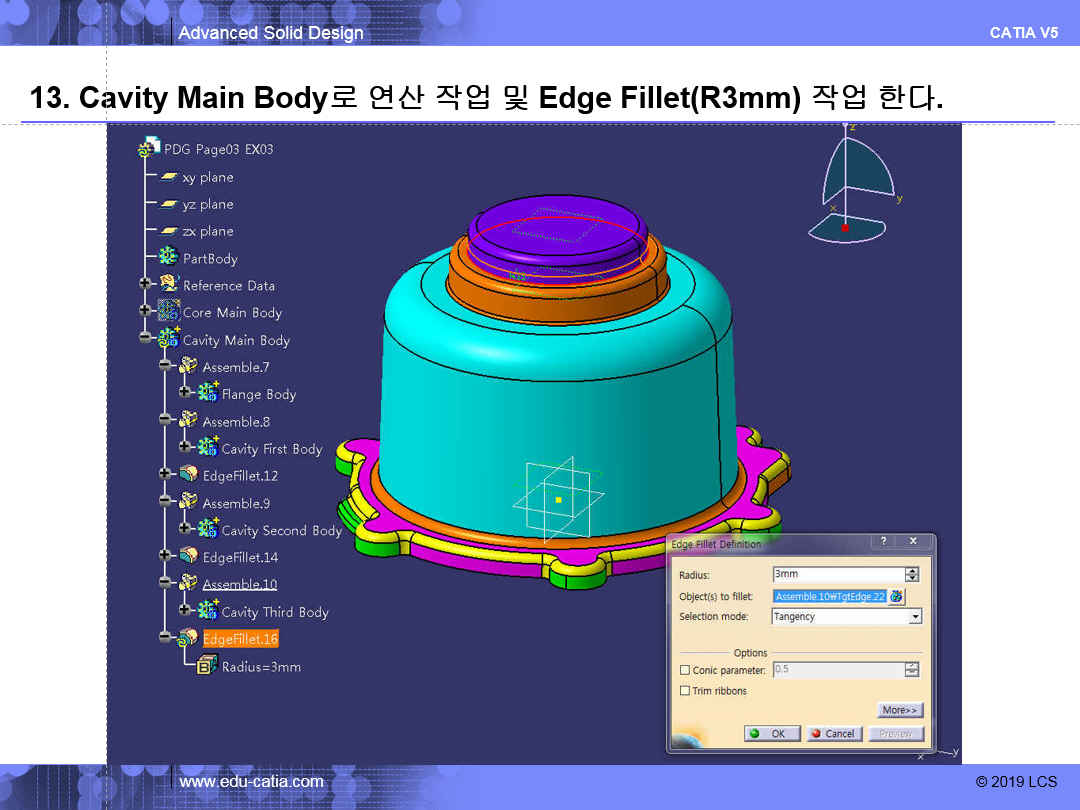Enable the Conic parameter checkbox
The height and width of the screenshot is (810, 1080).
point(685,670)
